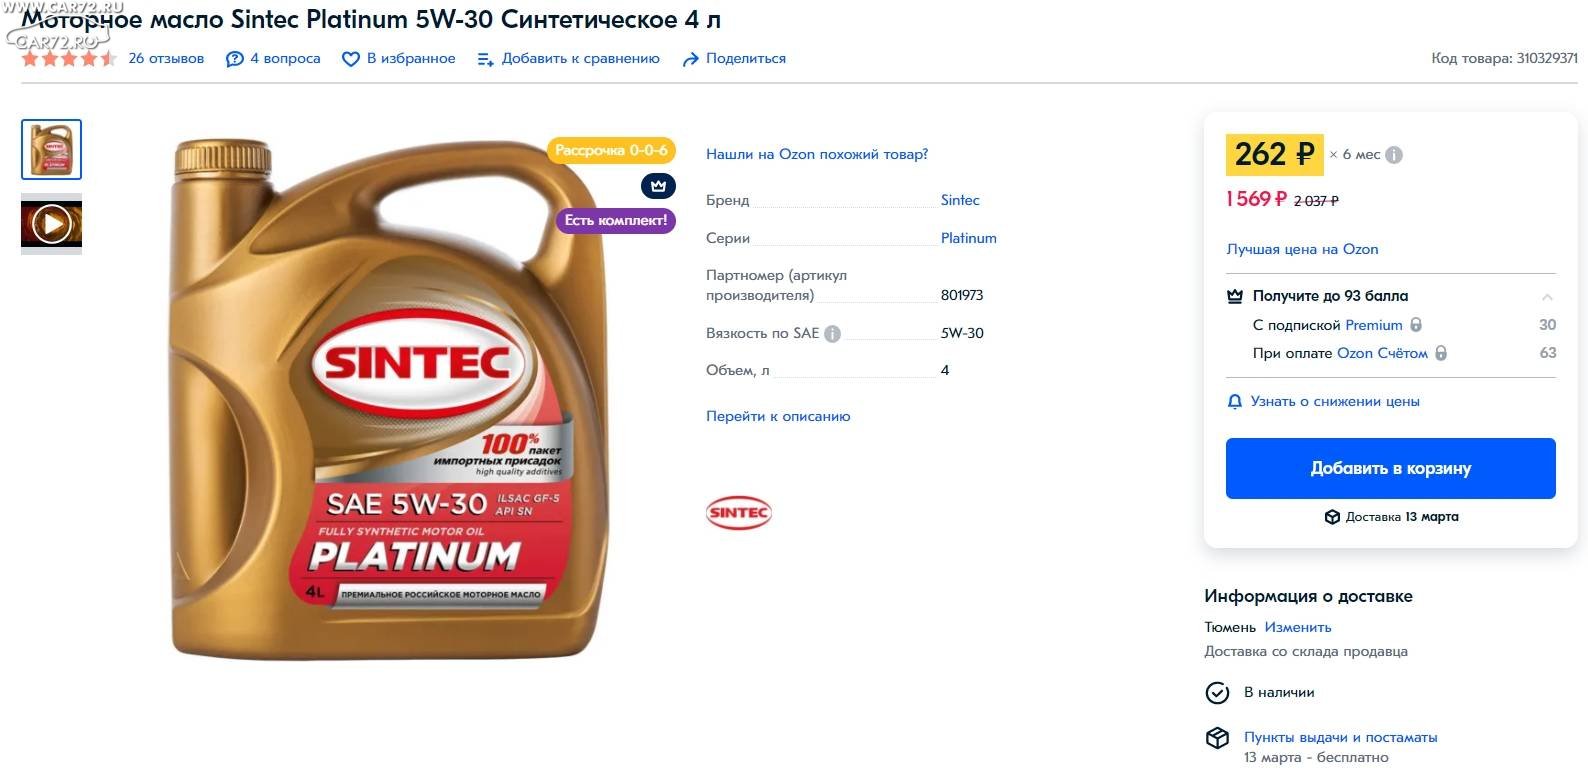
Task: Click the Sintec brand logo under characteristics
Action: [x=739, y=512]
